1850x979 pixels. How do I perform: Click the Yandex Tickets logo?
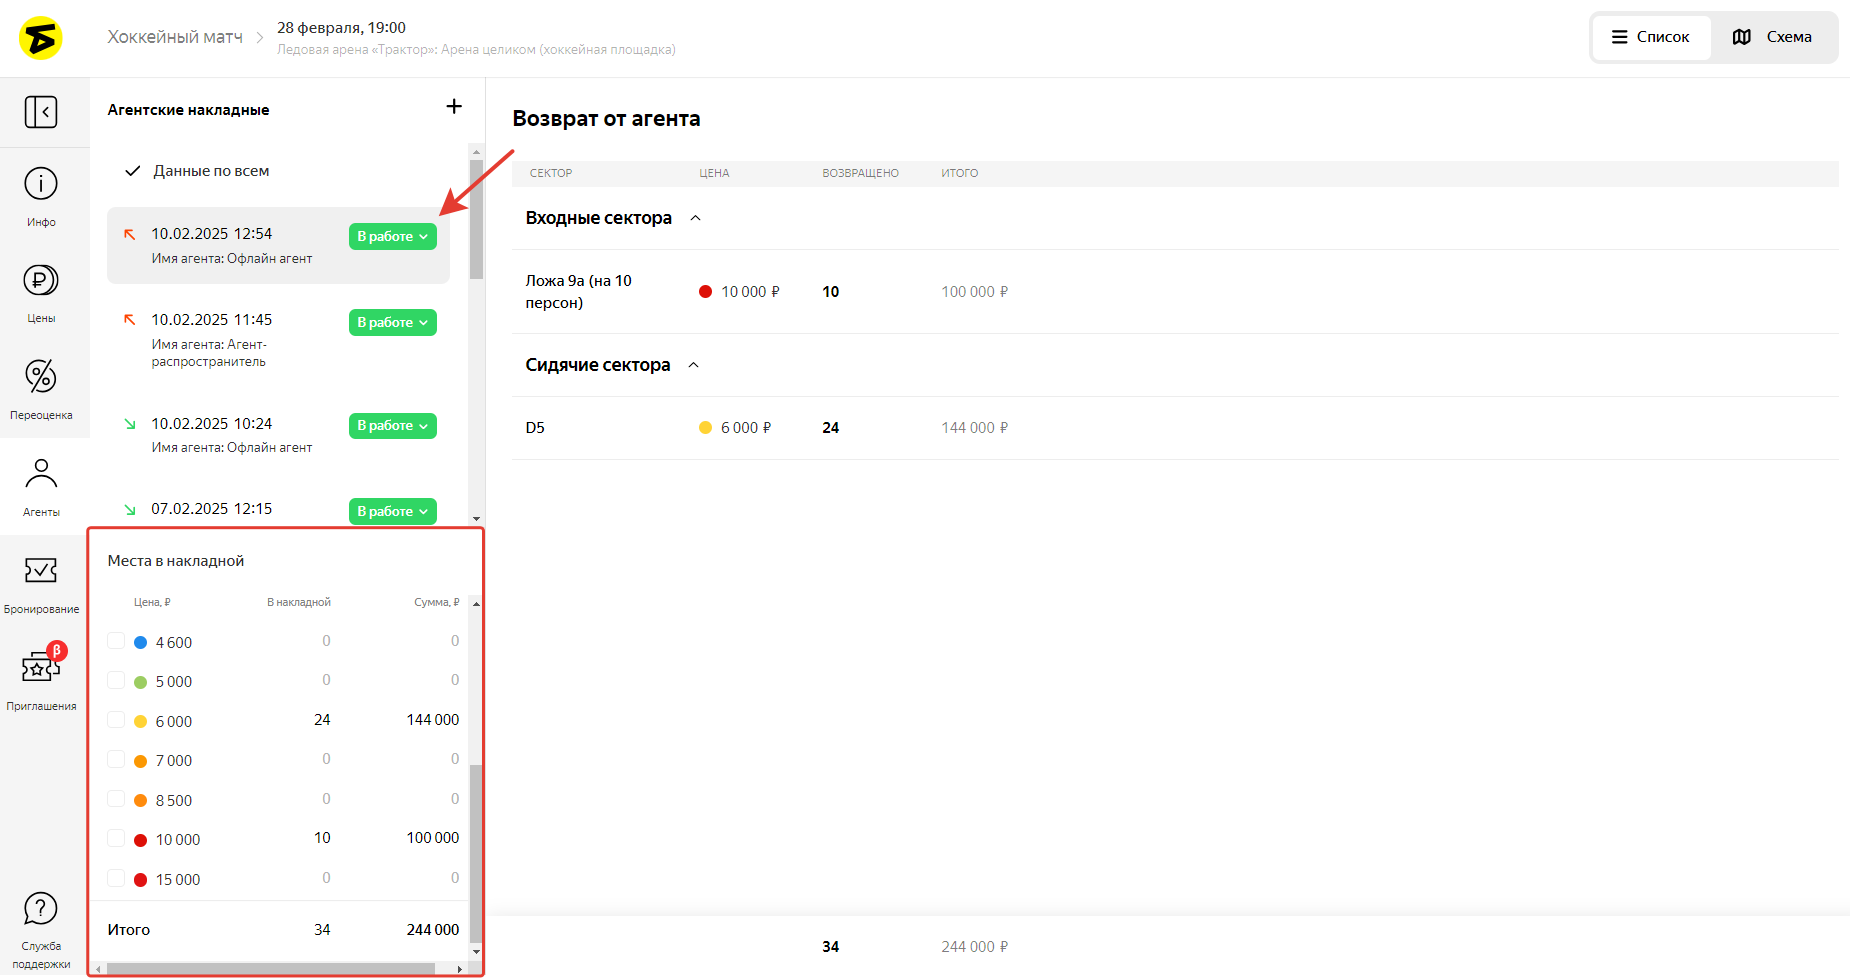point(41,38)
